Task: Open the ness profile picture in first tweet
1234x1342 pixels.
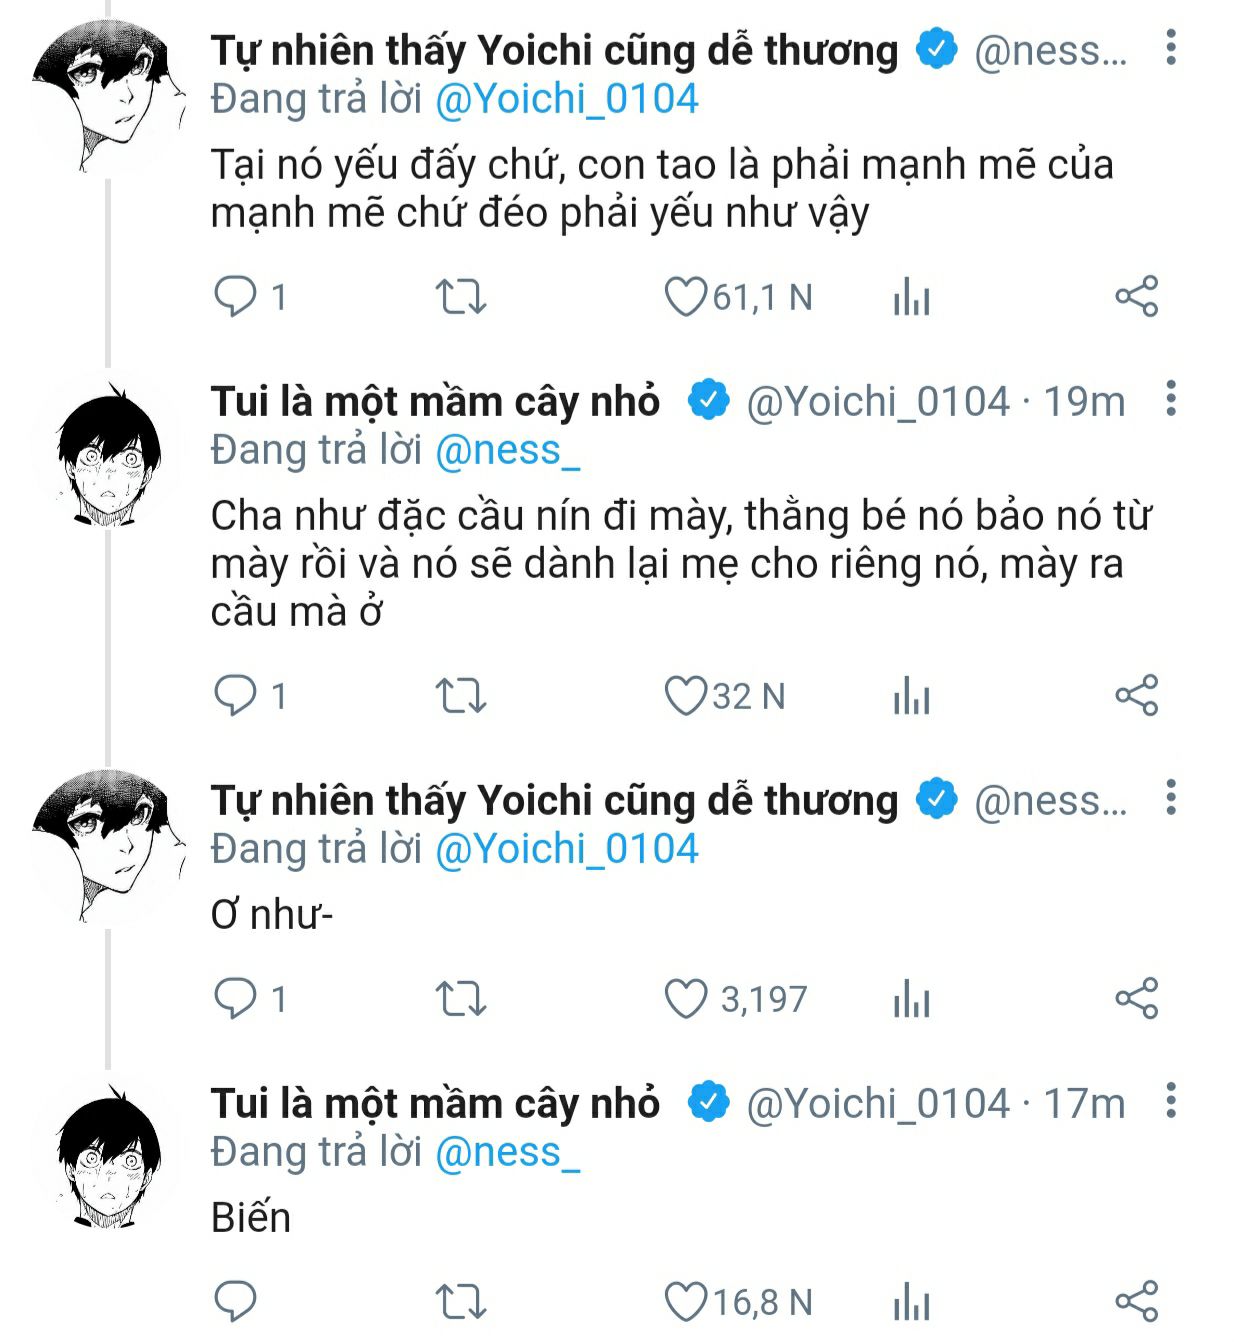Action: (x=108, y=95)
